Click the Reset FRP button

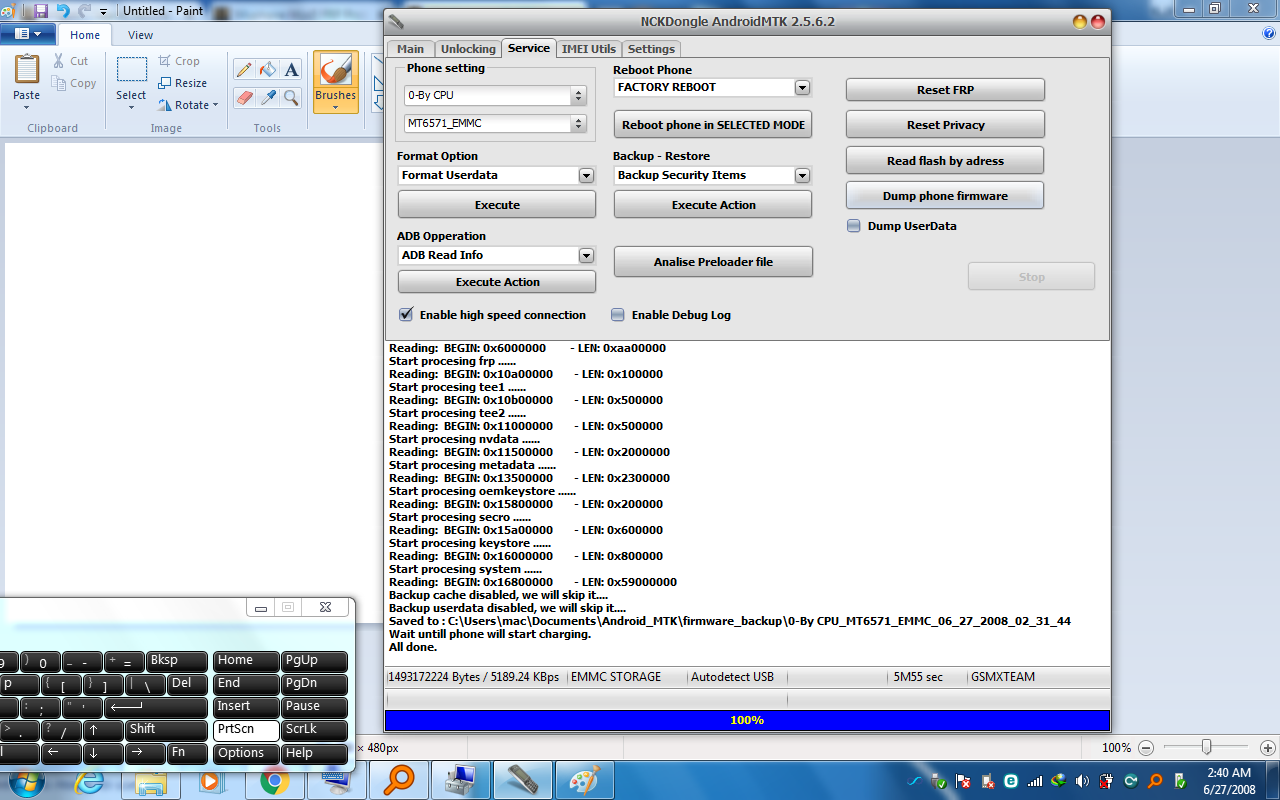click(945, 90)
